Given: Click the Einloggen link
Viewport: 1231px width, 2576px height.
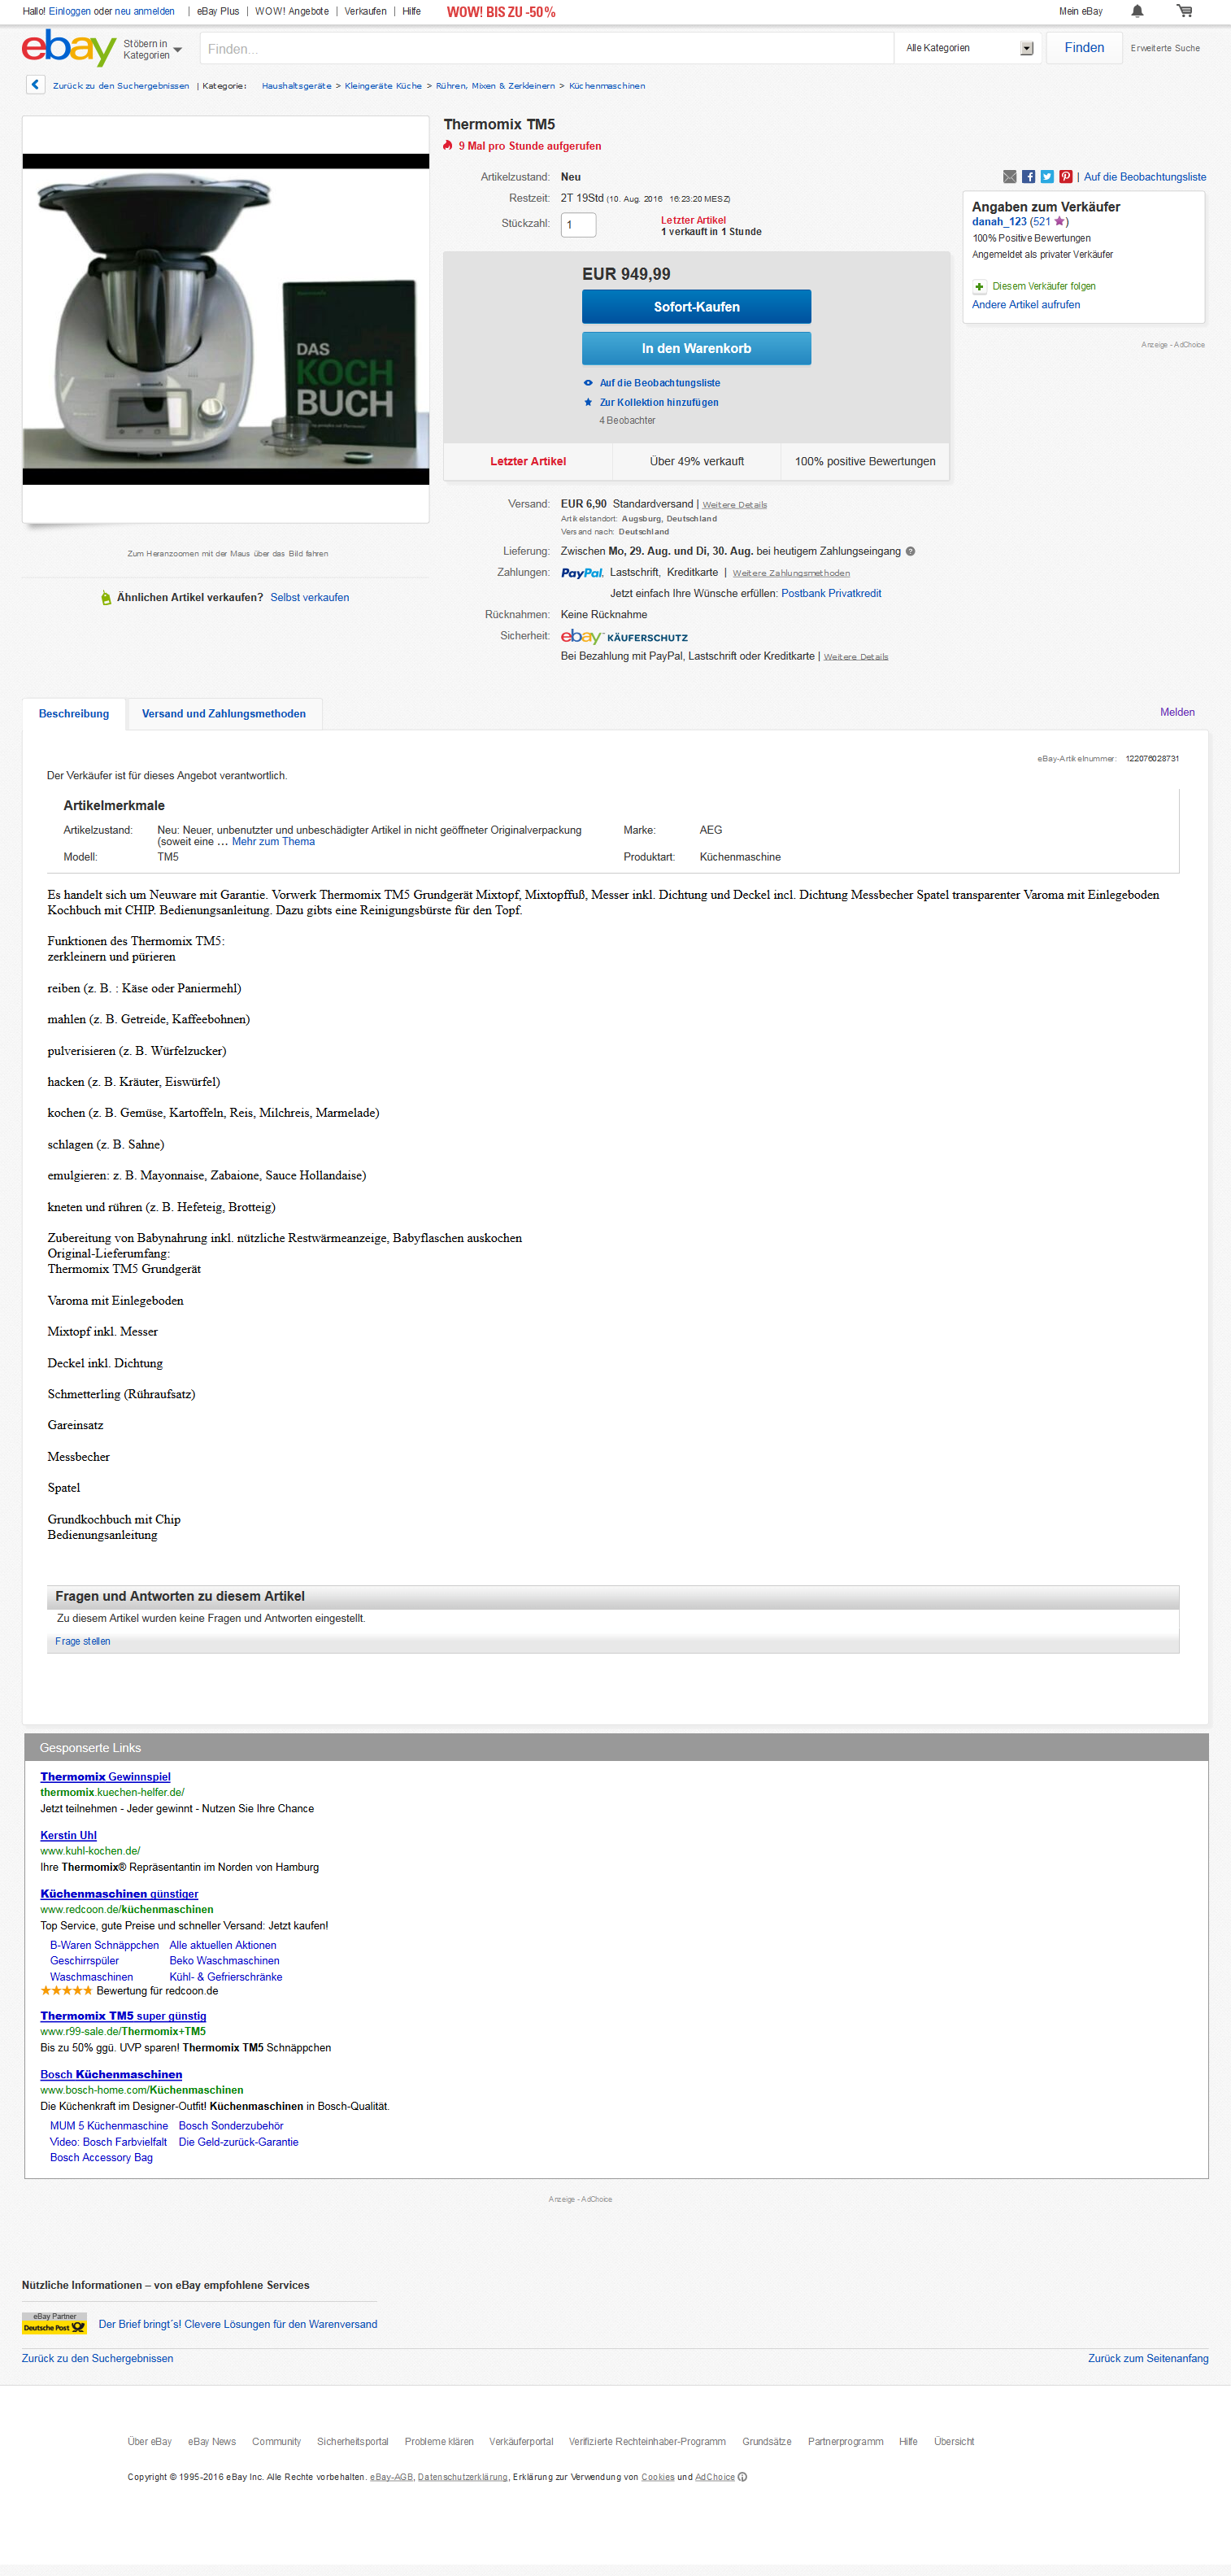Looking at the screenshot, I should coord(70,12).
